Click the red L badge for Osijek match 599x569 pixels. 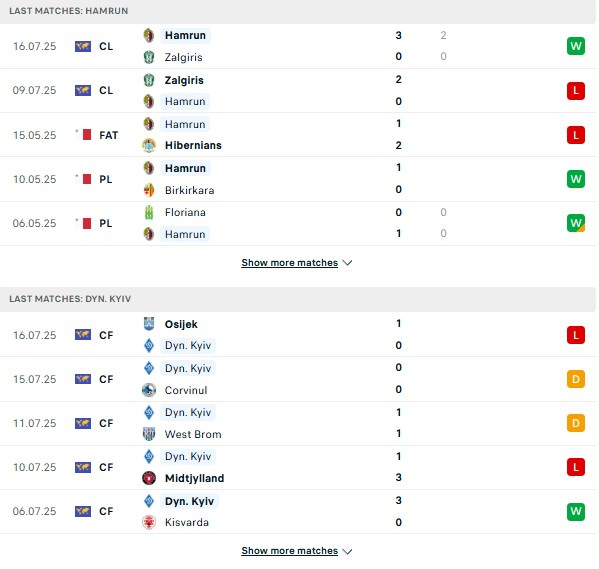576,335
